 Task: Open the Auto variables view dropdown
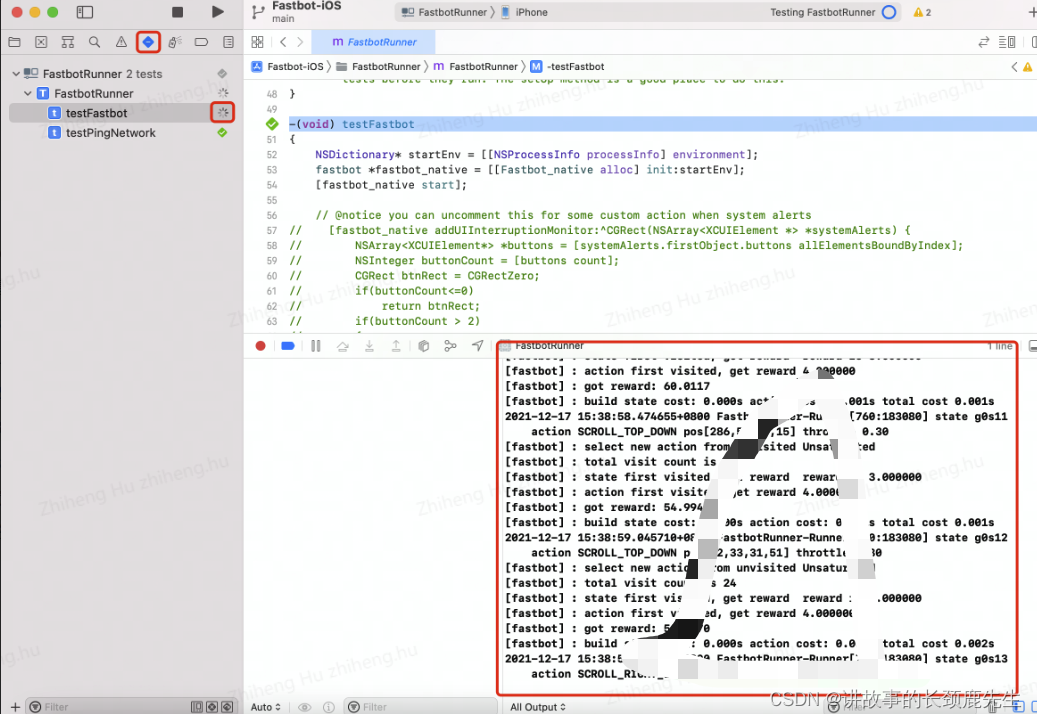(266, 707)
